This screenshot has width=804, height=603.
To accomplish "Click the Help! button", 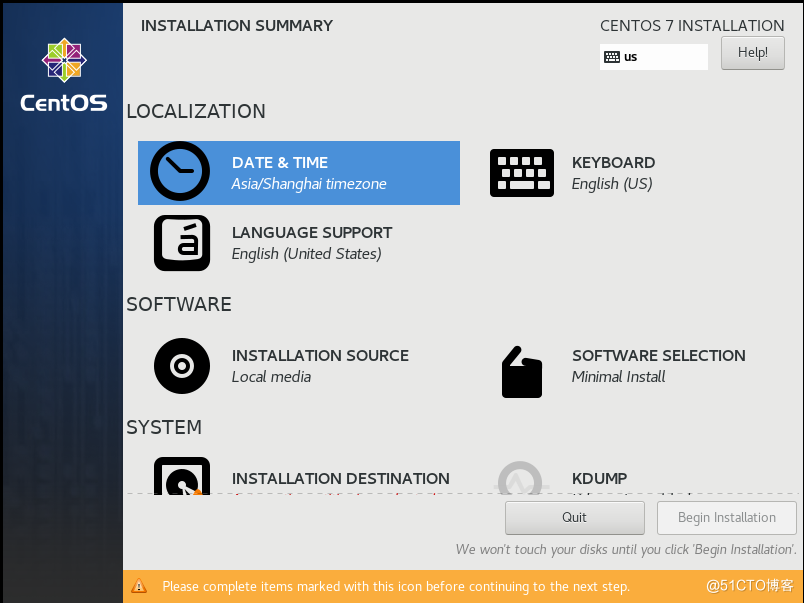I will coord(752,52).
